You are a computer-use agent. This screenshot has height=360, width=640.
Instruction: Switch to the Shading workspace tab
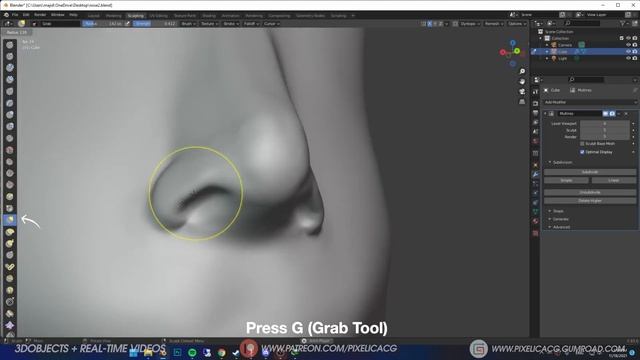[209, 16]
